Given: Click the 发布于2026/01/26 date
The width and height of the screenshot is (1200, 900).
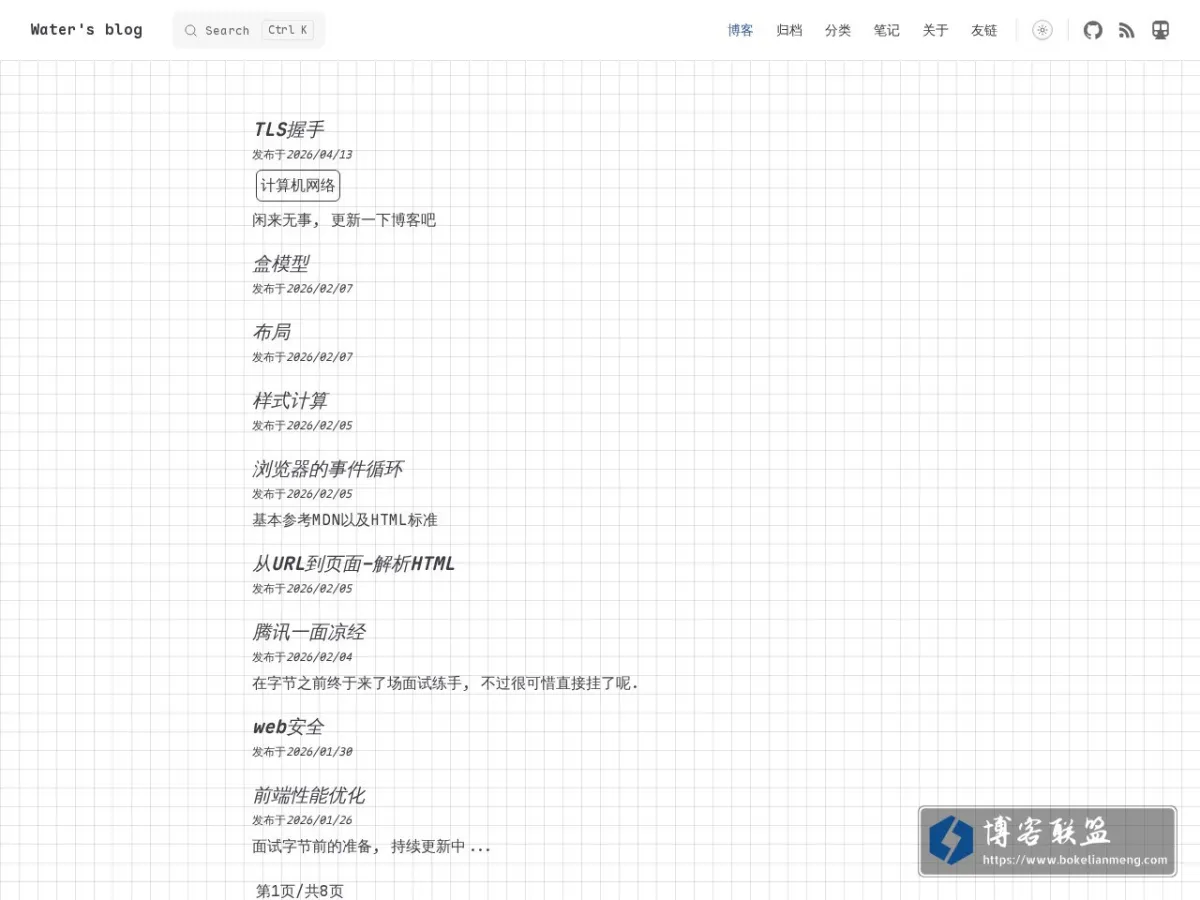Looking at the screenshot, I should click(302, 820).
